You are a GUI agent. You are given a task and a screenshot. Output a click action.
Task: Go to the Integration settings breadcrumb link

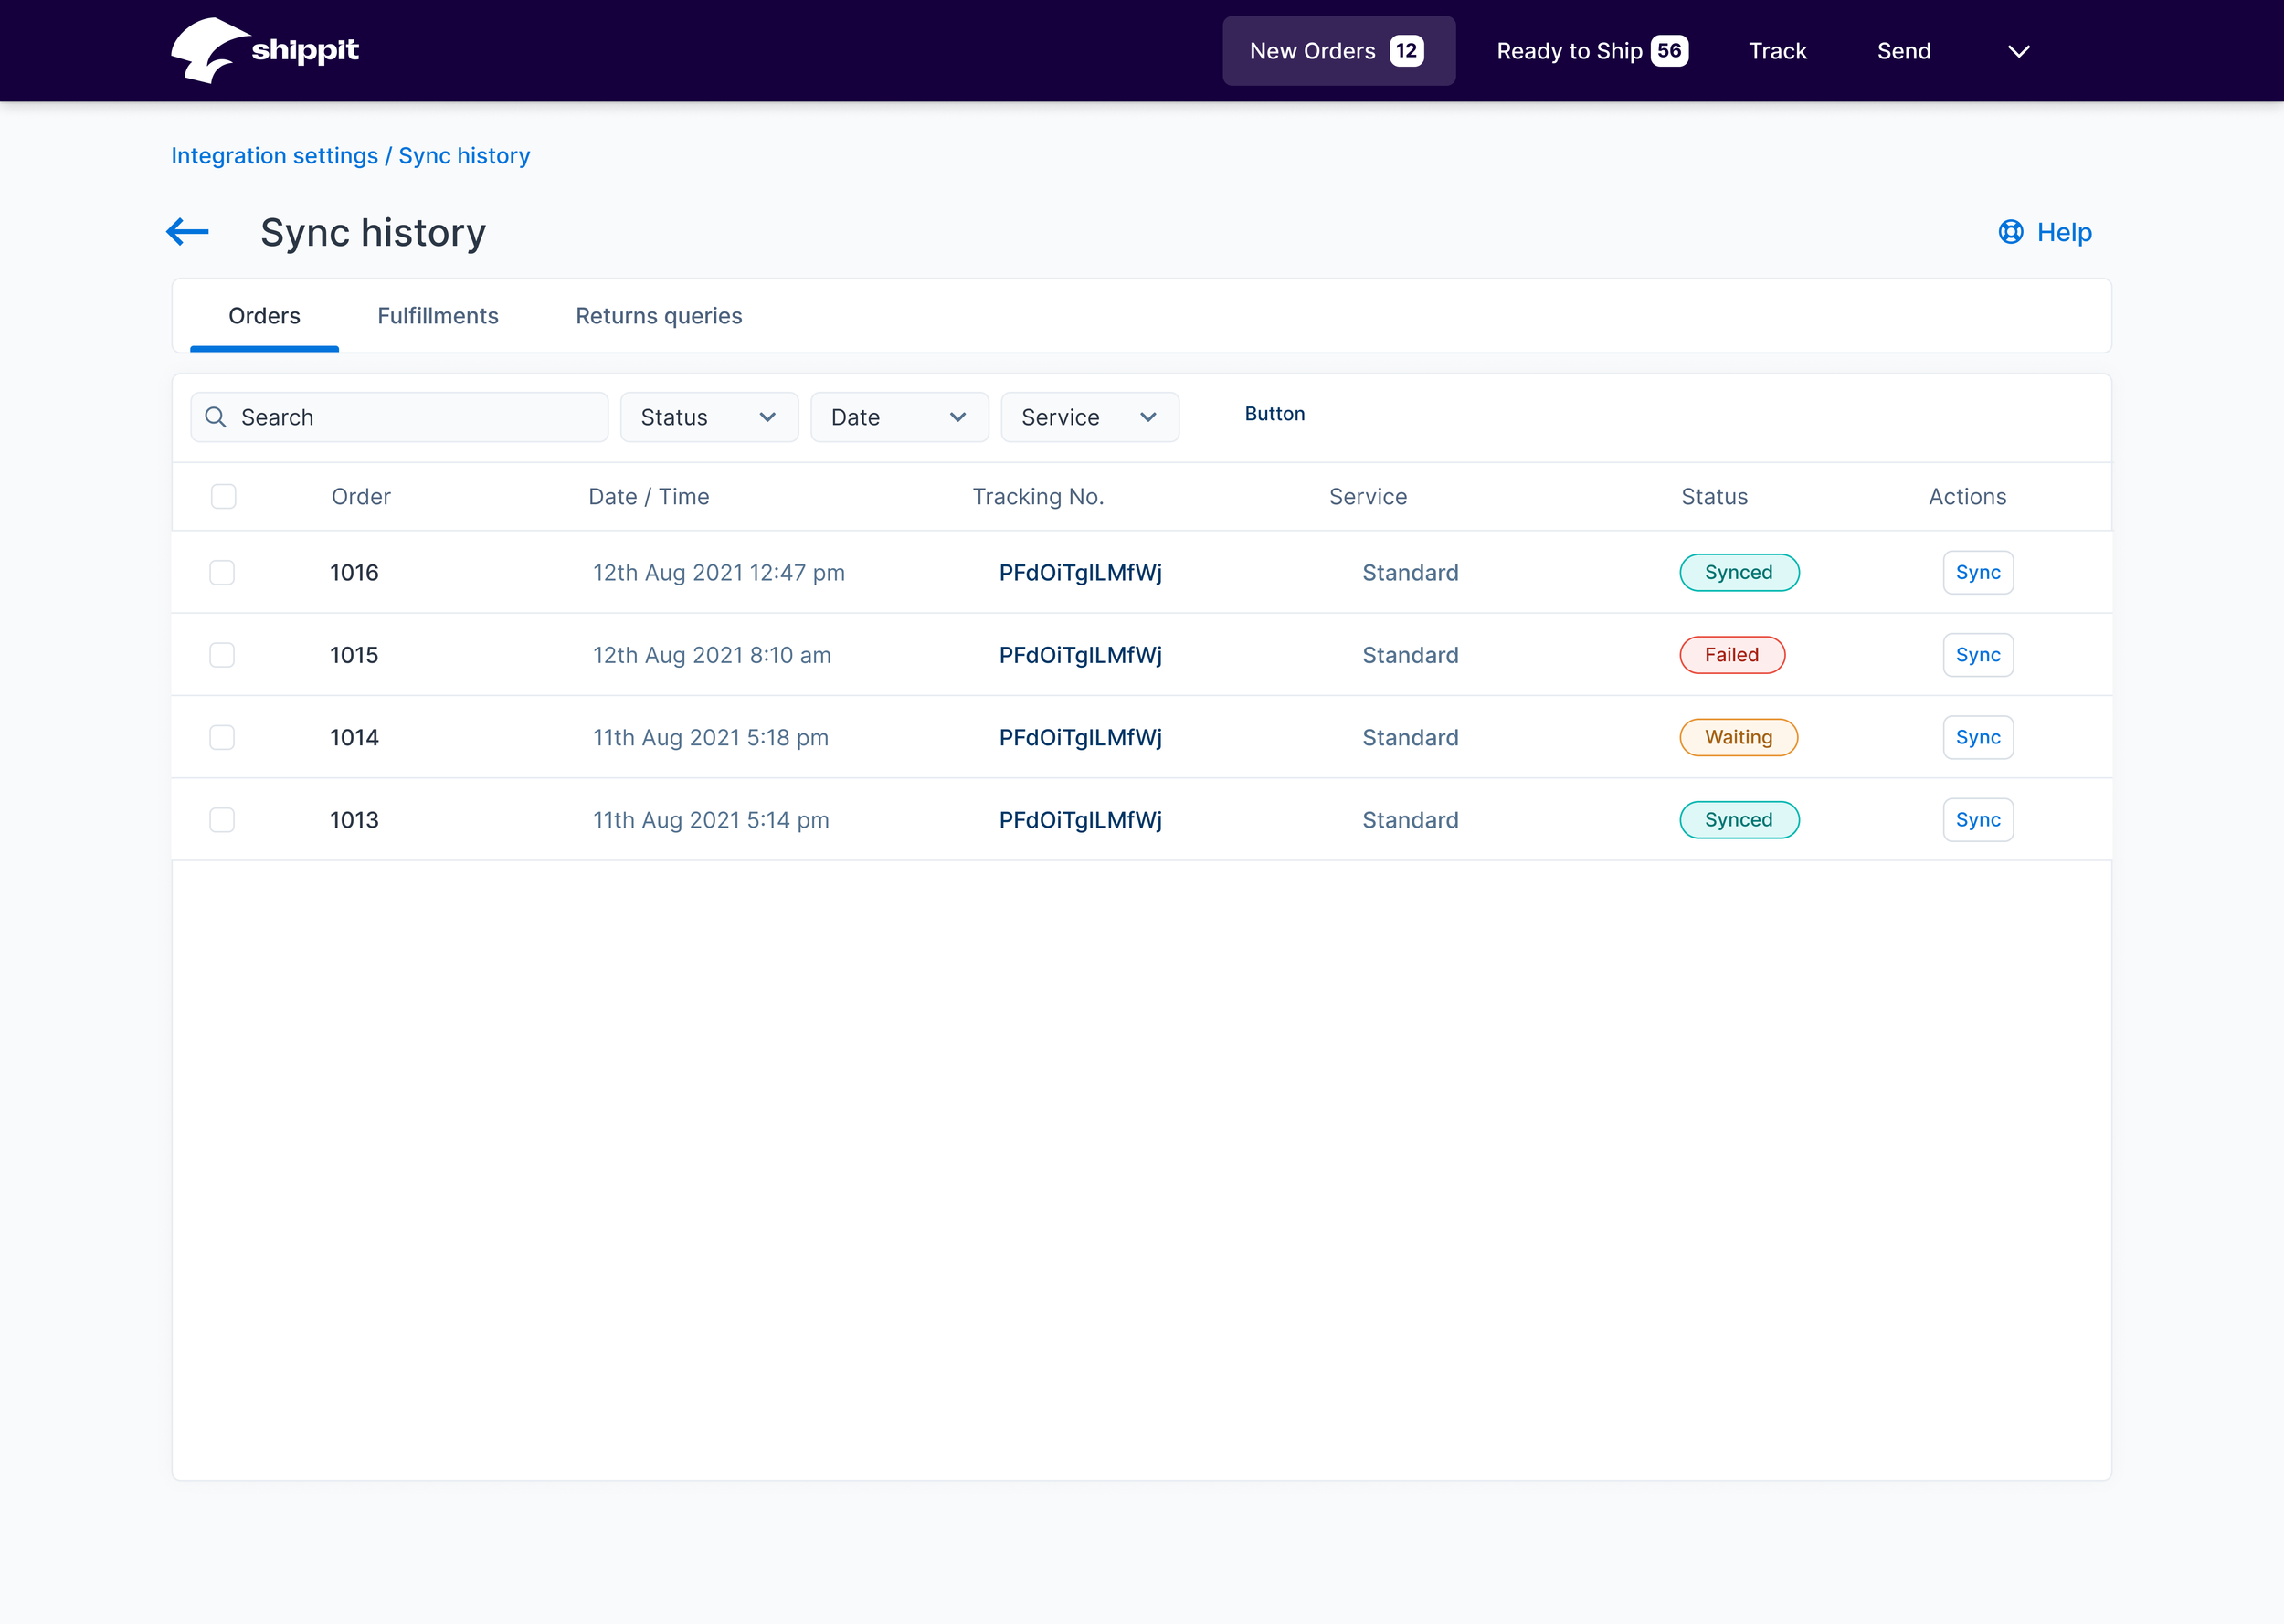pos(274,156)
